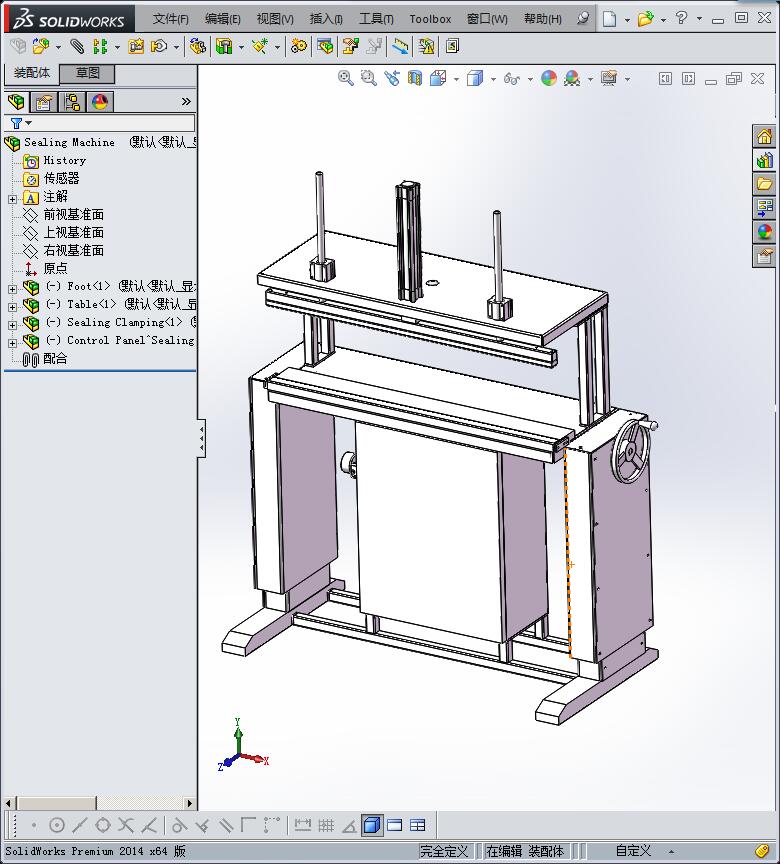Open the View Palette task pane
This screenshot has width=780, height=864.
point(765,208)
